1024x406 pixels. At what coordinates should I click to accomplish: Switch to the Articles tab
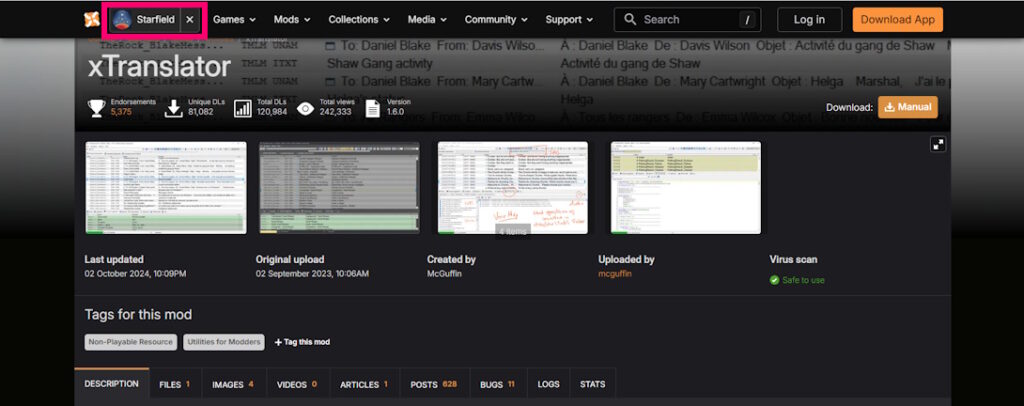[364, 384]
